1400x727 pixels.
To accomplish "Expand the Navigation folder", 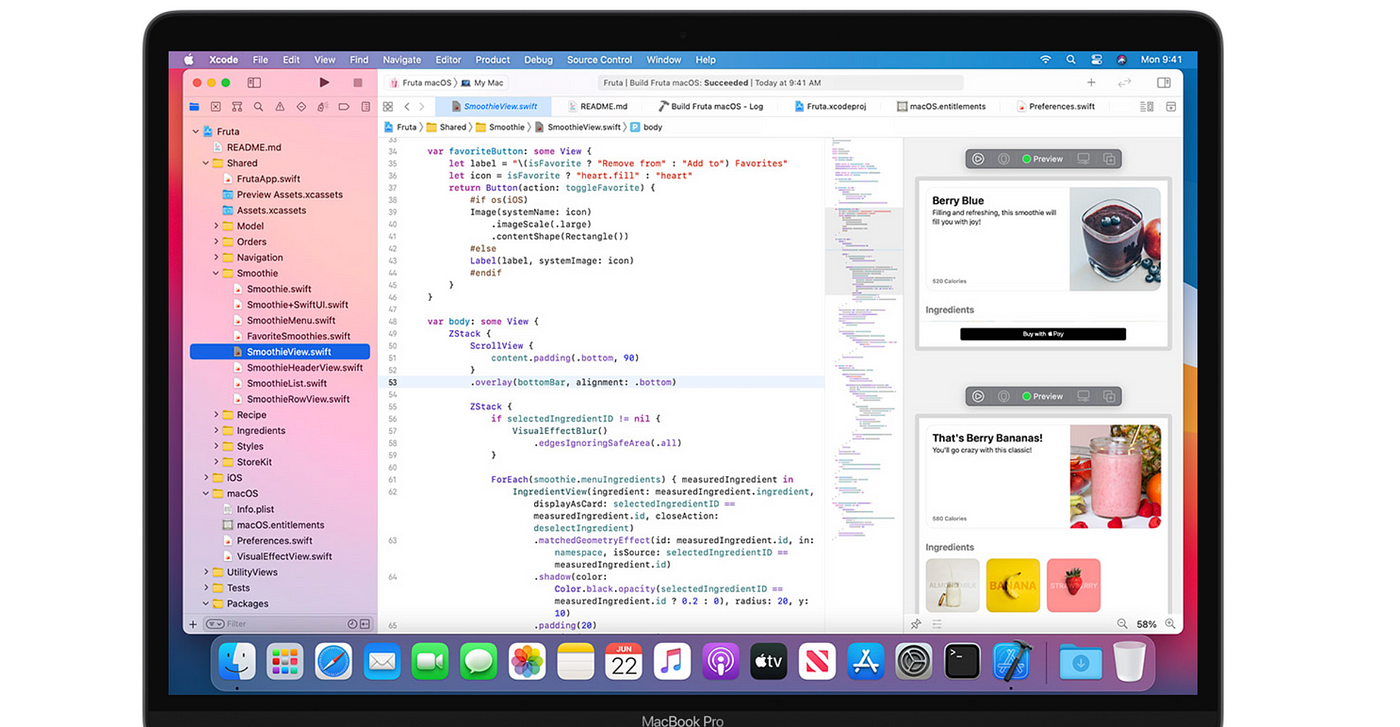I will 216,258.
